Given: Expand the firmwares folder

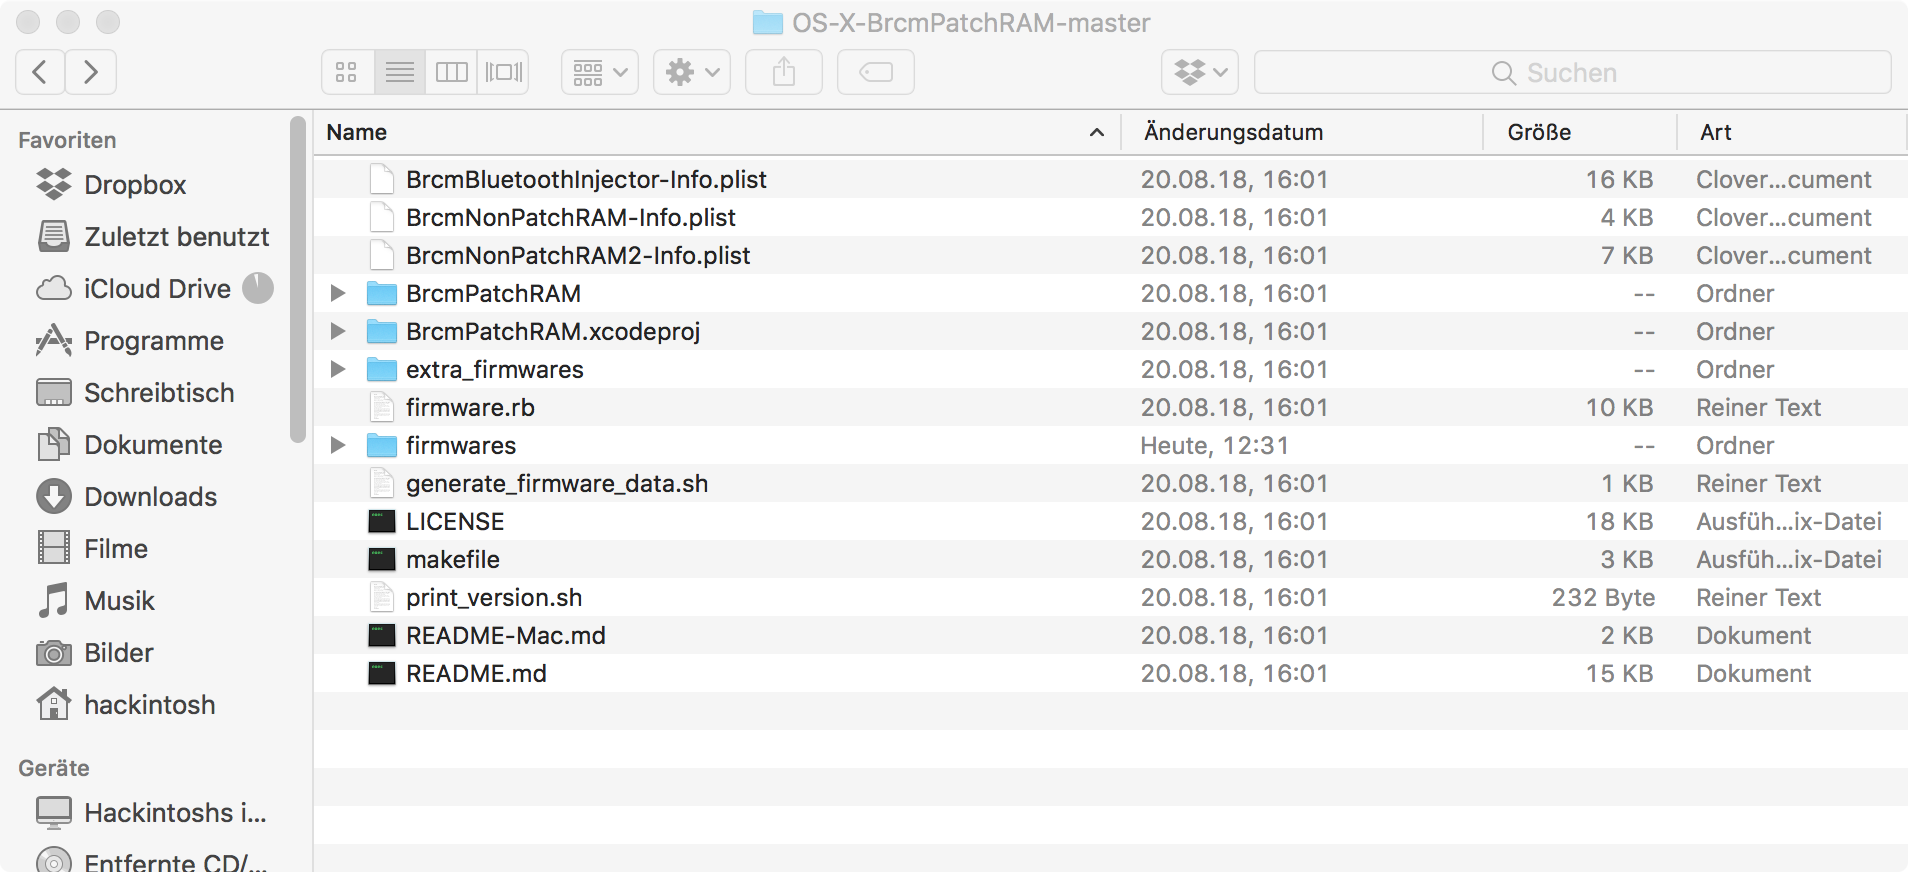Looking at the screenshot, I should coord(338,445).
